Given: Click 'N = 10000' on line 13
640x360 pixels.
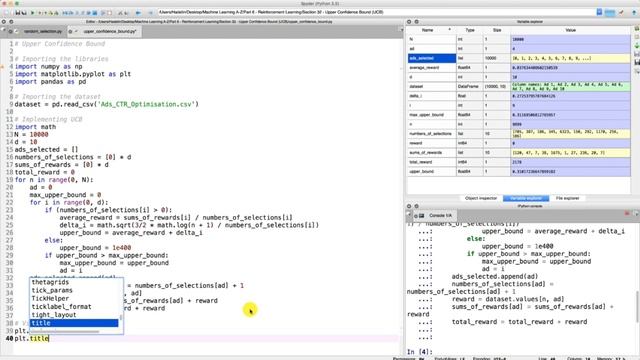Looking at the screenshot, I should click(31, 134).
